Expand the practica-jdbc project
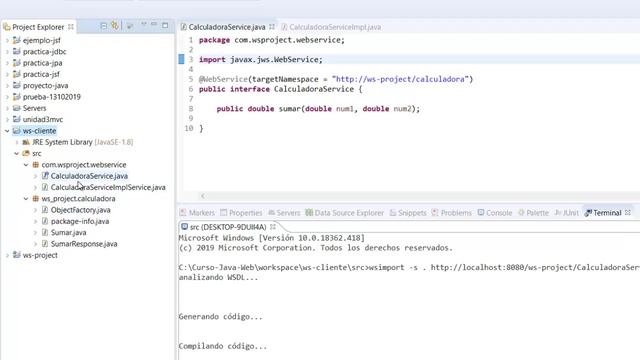The height and width of the screenshot is (360, 640). tap(7, 52)
